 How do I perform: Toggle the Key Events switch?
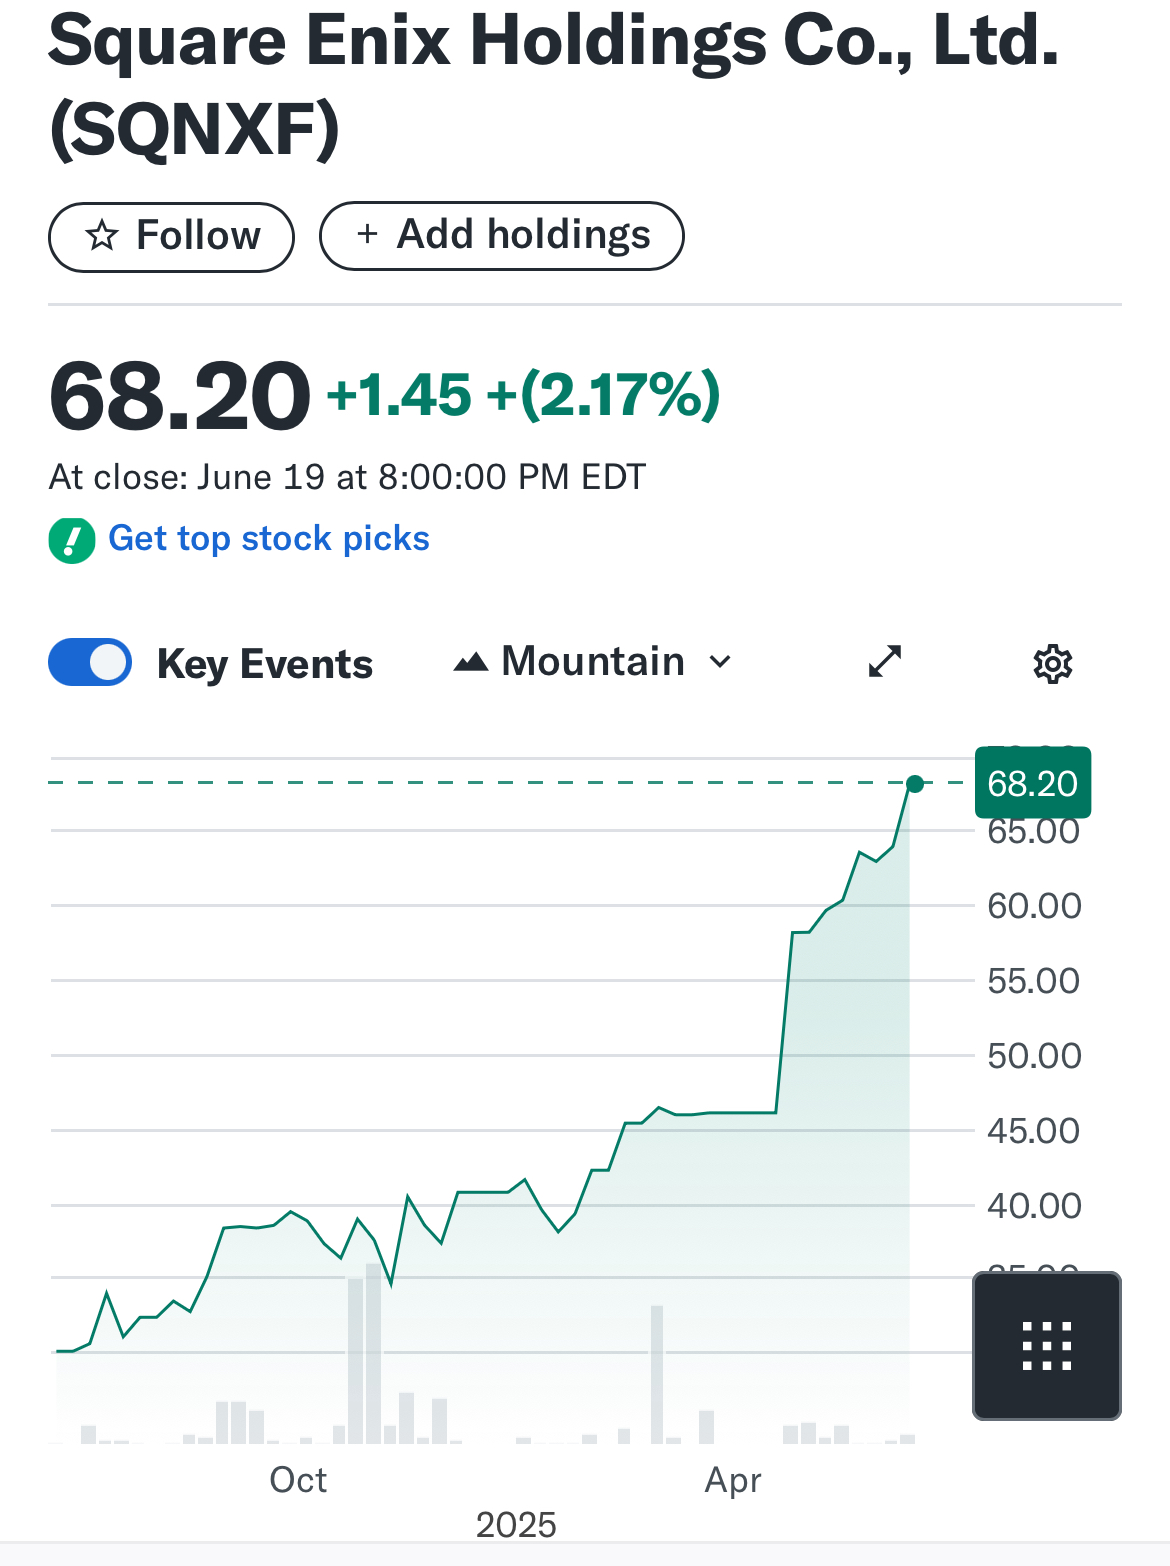pos(90,662)
